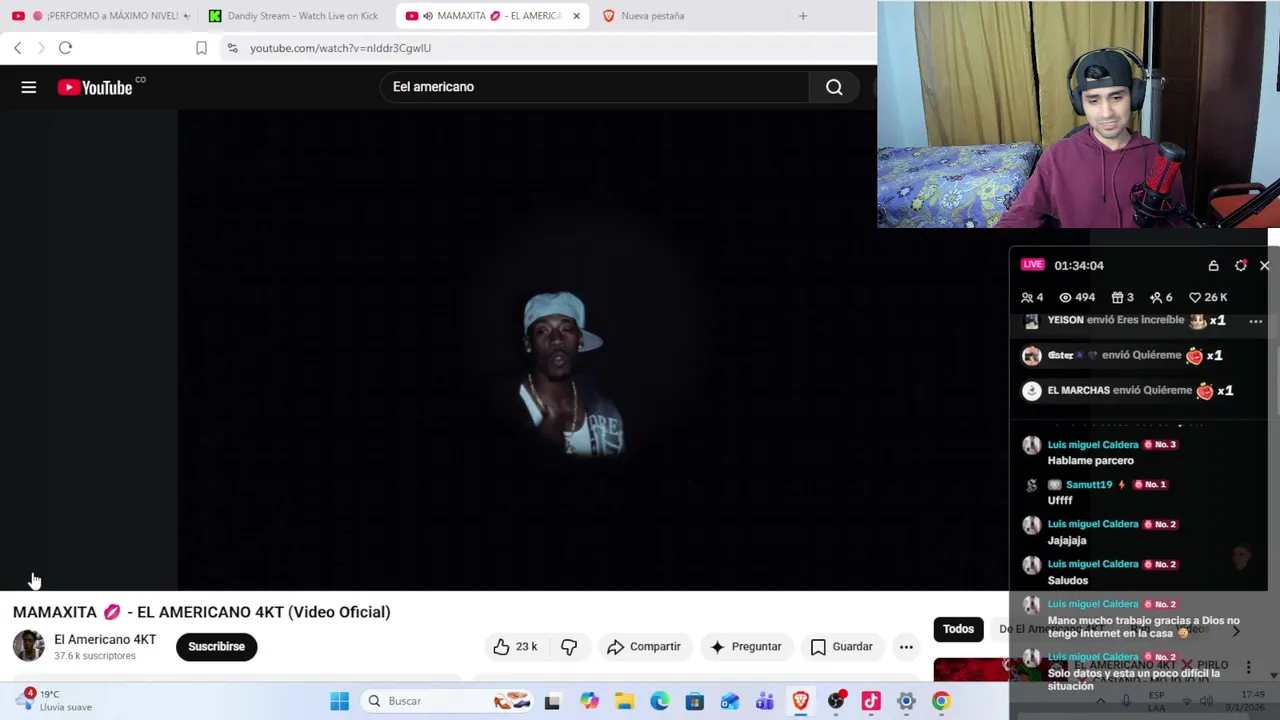1280x720 pixels.
Task: Subscribe with the Suscribirse button
Action: pos(216,646)
